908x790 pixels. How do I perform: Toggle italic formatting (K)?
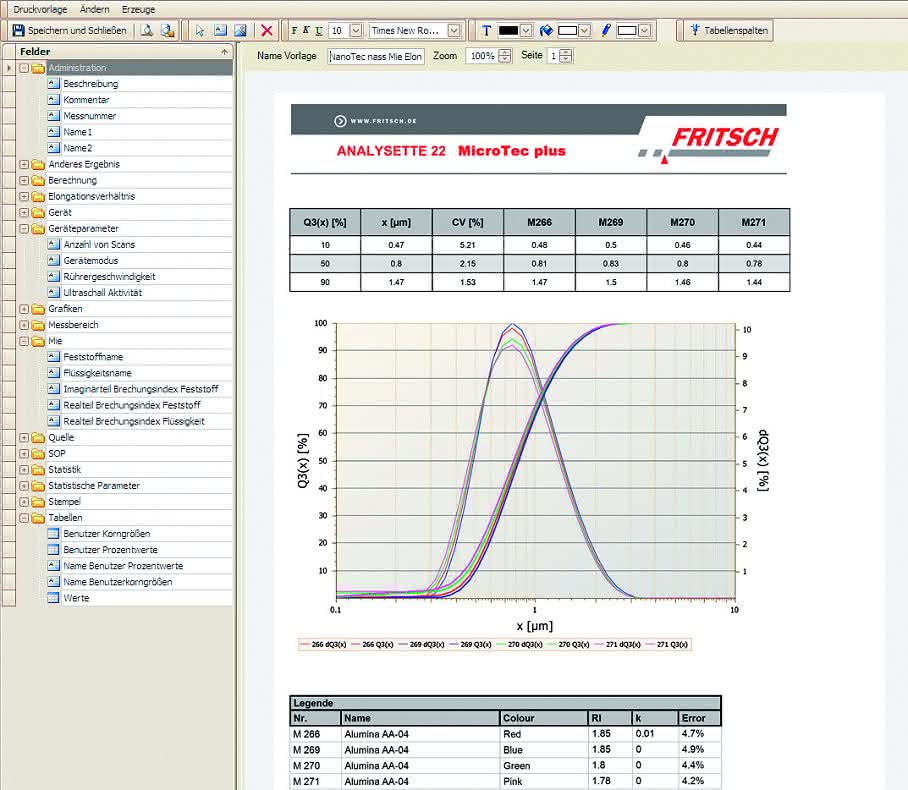[x=306, y=30]
